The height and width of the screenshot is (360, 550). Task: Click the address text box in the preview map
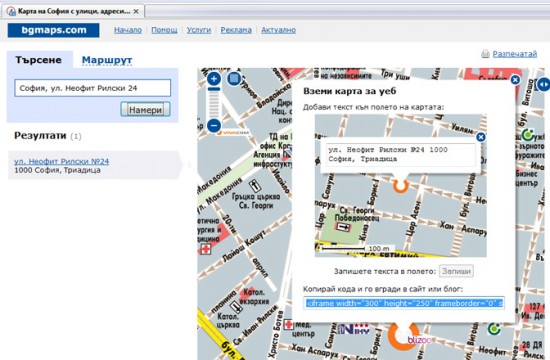click(401, 155)
